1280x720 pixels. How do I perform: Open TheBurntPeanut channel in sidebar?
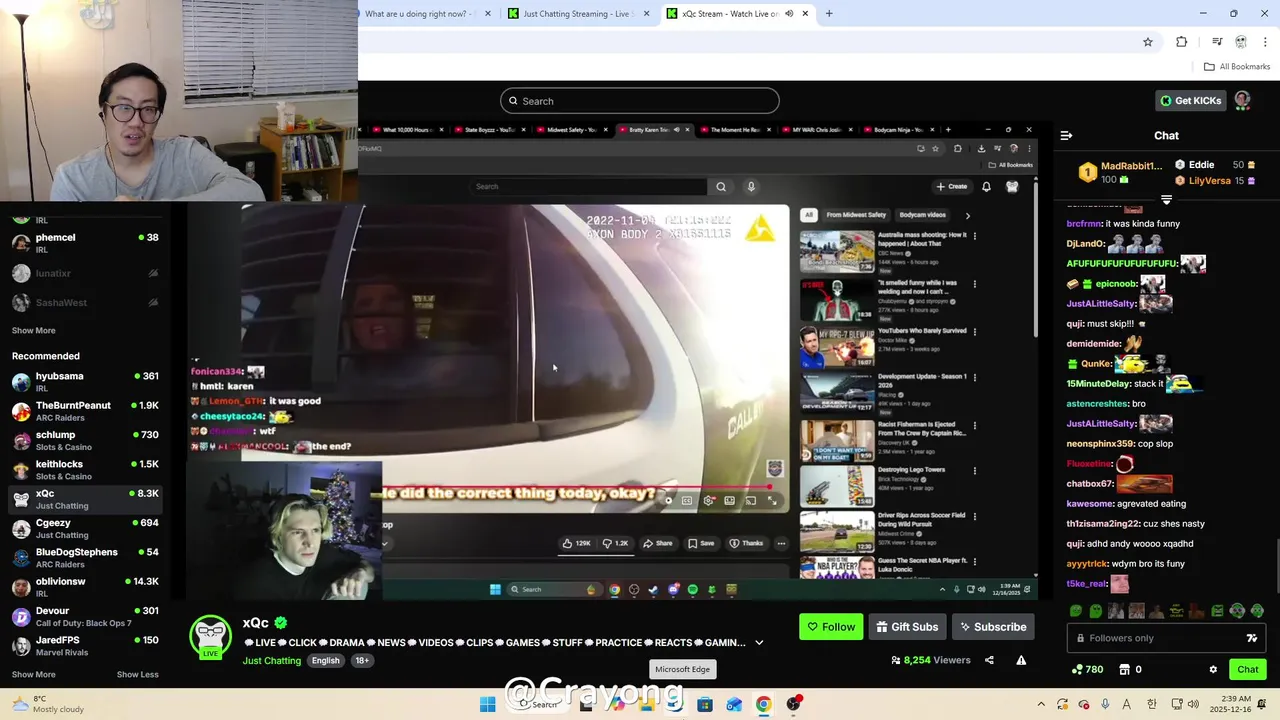tap(86, 411)
